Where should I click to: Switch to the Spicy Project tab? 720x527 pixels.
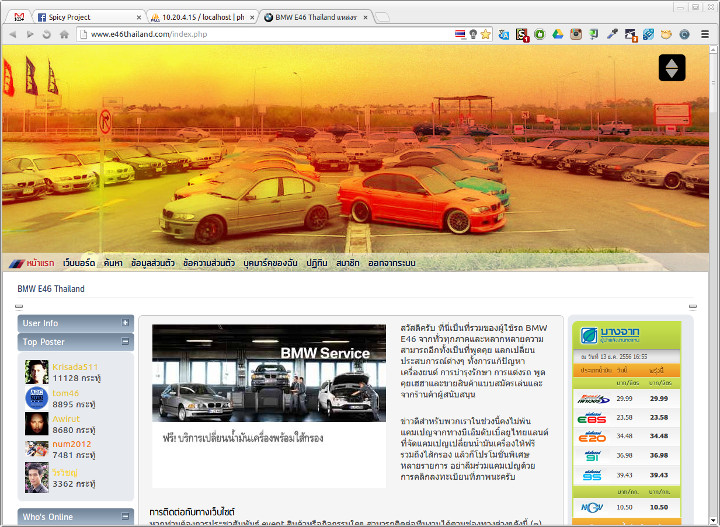tap(90, 17)
